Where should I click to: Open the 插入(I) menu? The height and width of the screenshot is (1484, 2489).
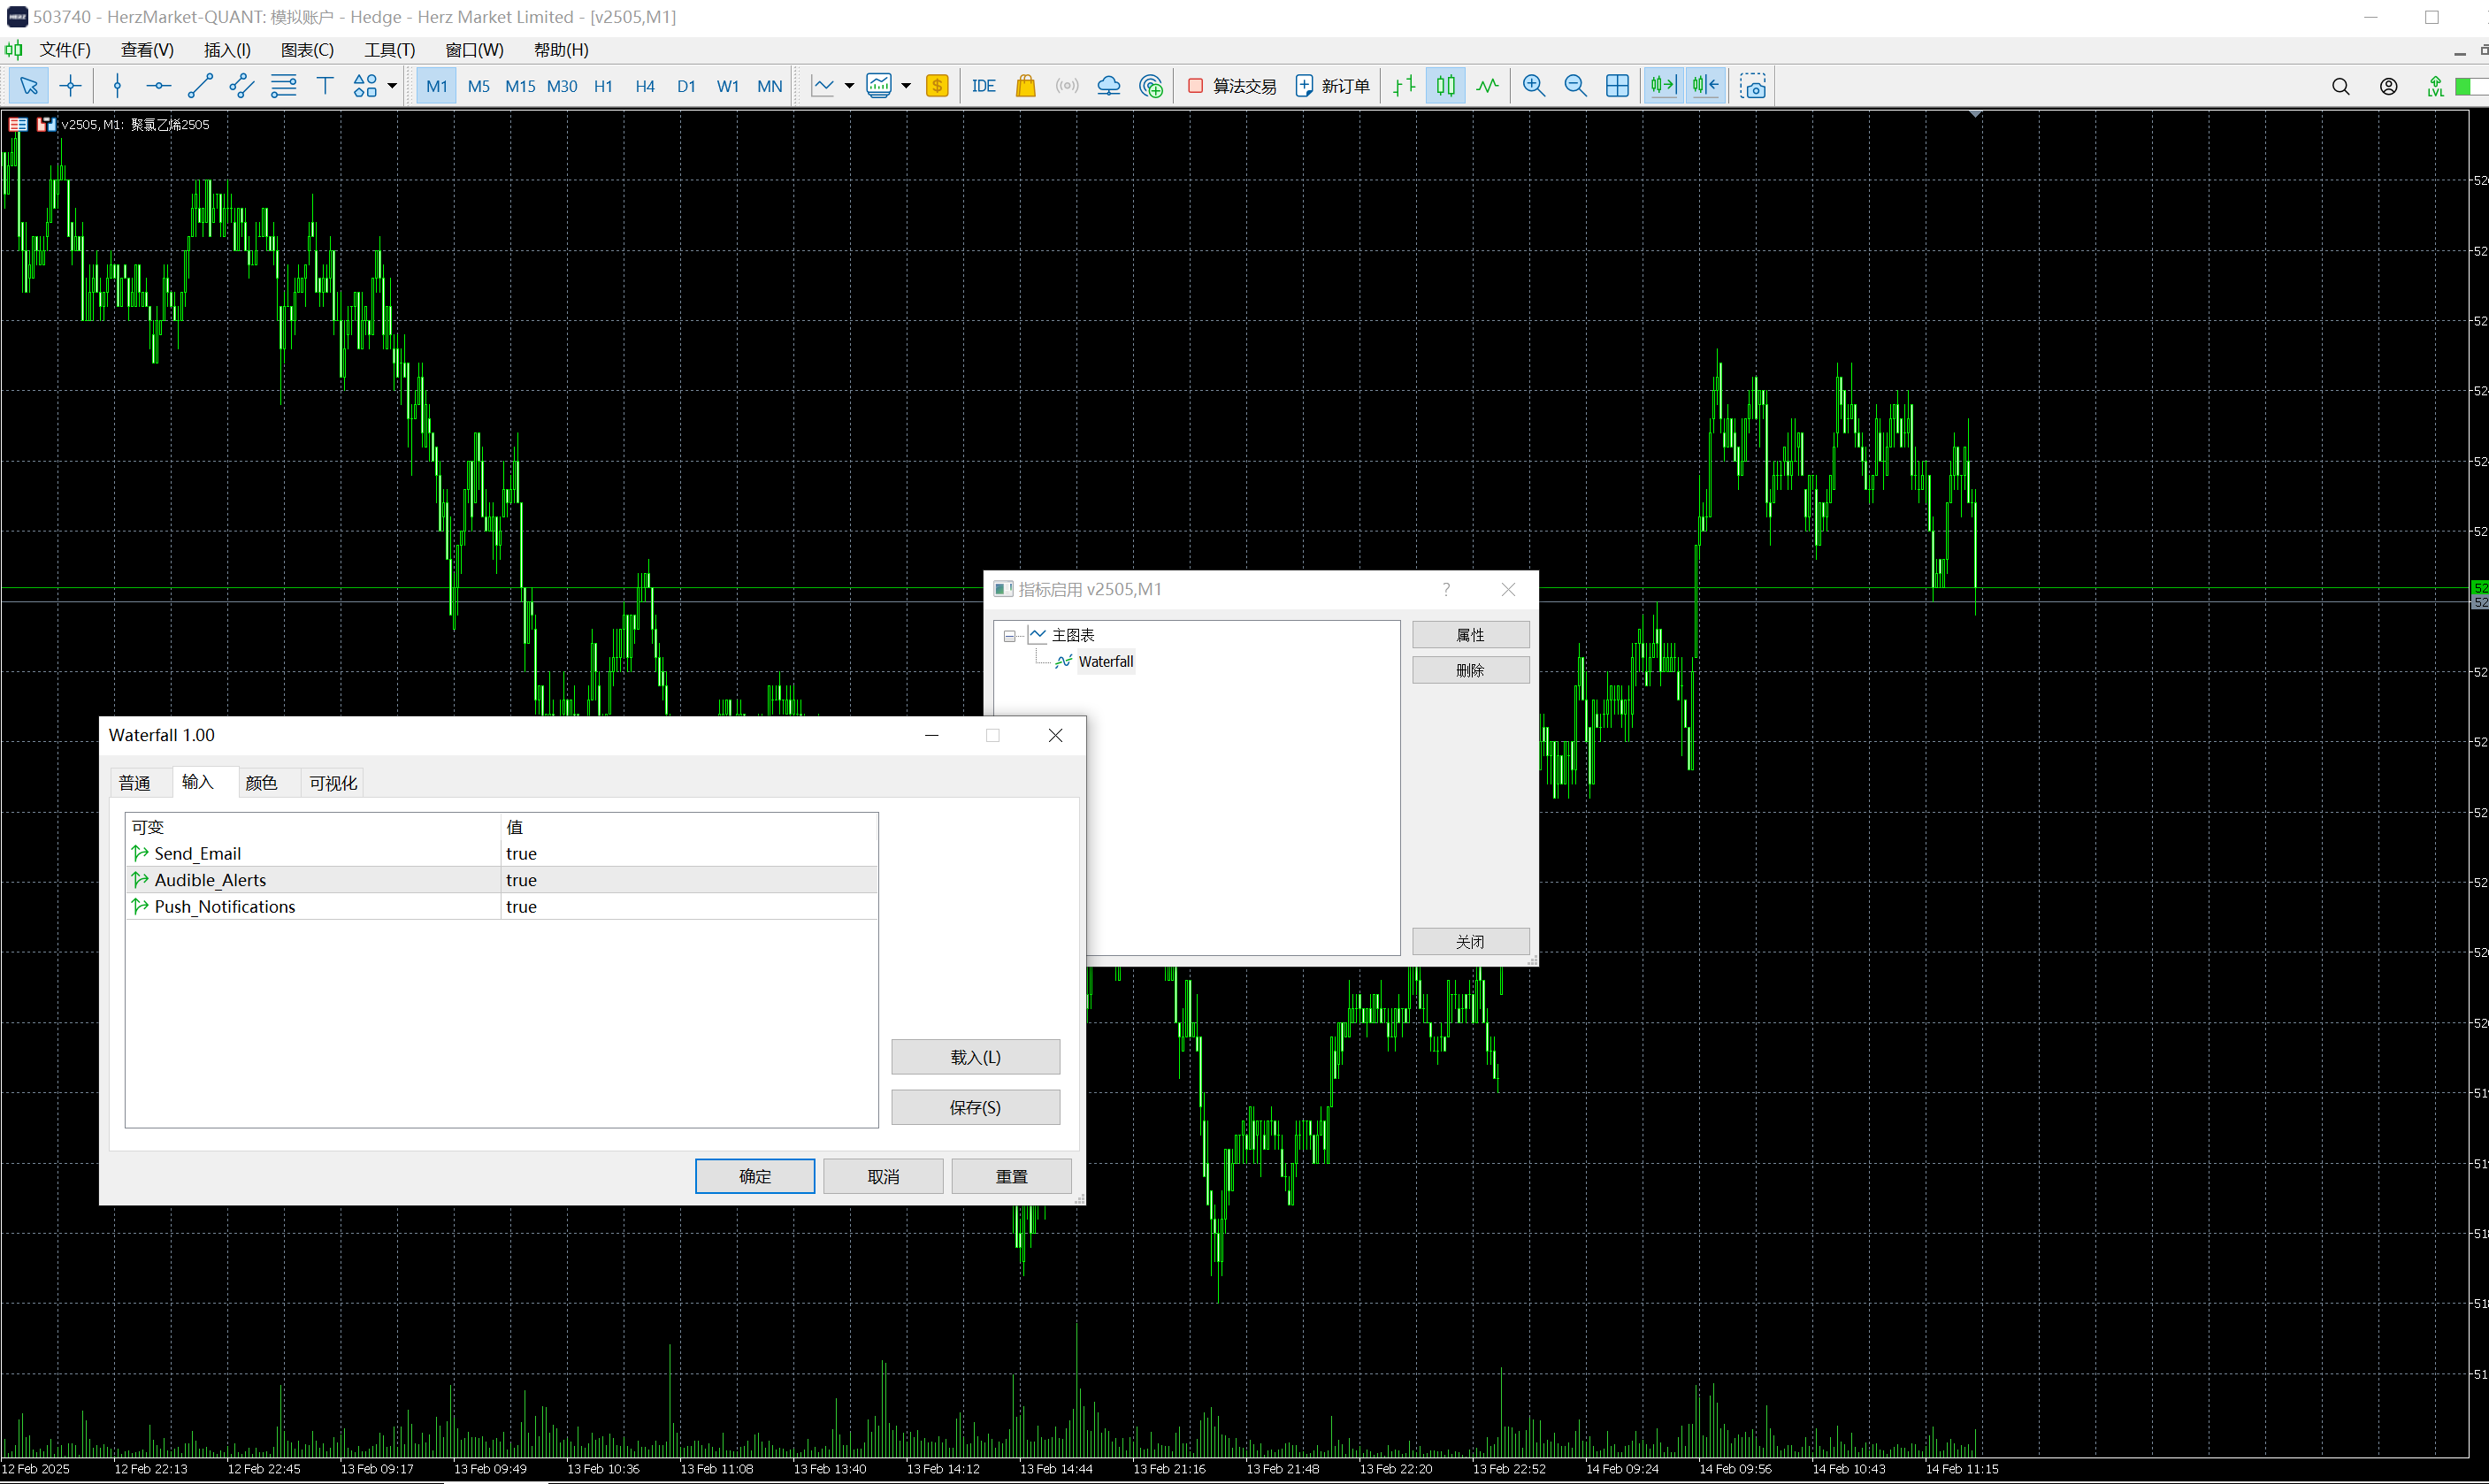pyautogui.click(x=227, y=50)
